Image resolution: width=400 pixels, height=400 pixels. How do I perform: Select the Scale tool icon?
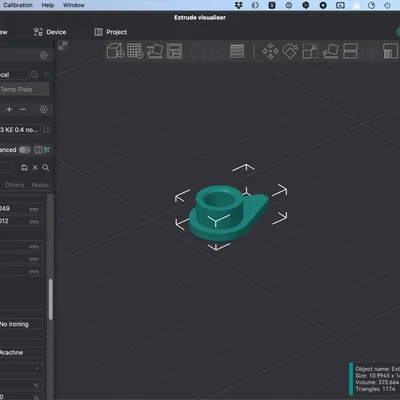pyautogui.click(x=310, y=51)
